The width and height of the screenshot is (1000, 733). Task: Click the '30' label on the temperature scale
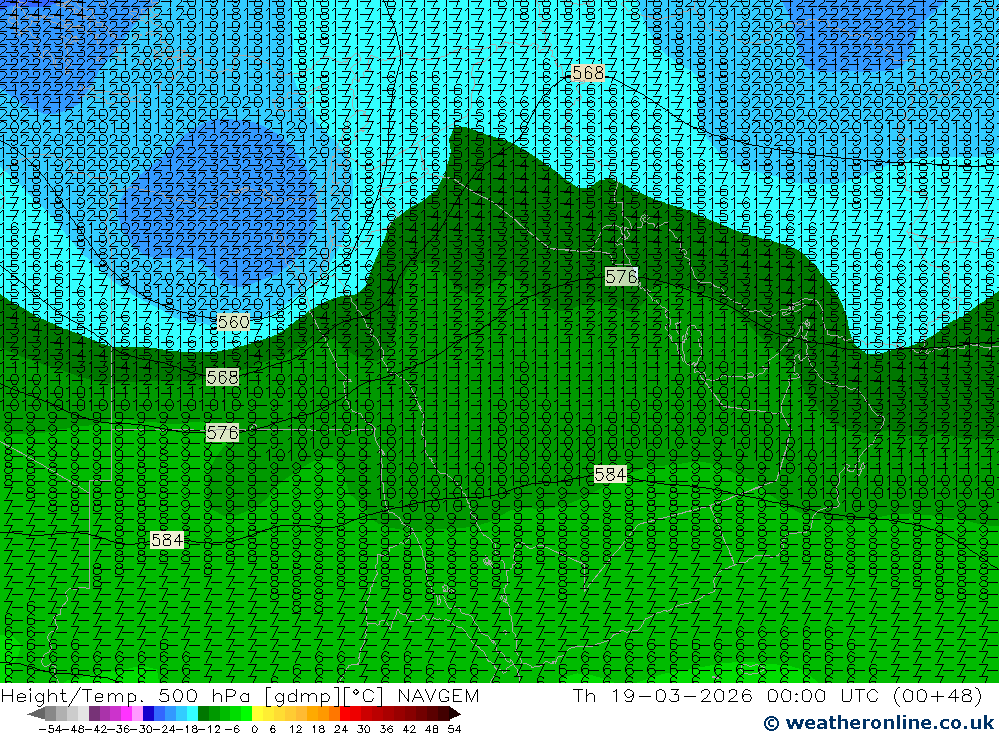[364, 729]
